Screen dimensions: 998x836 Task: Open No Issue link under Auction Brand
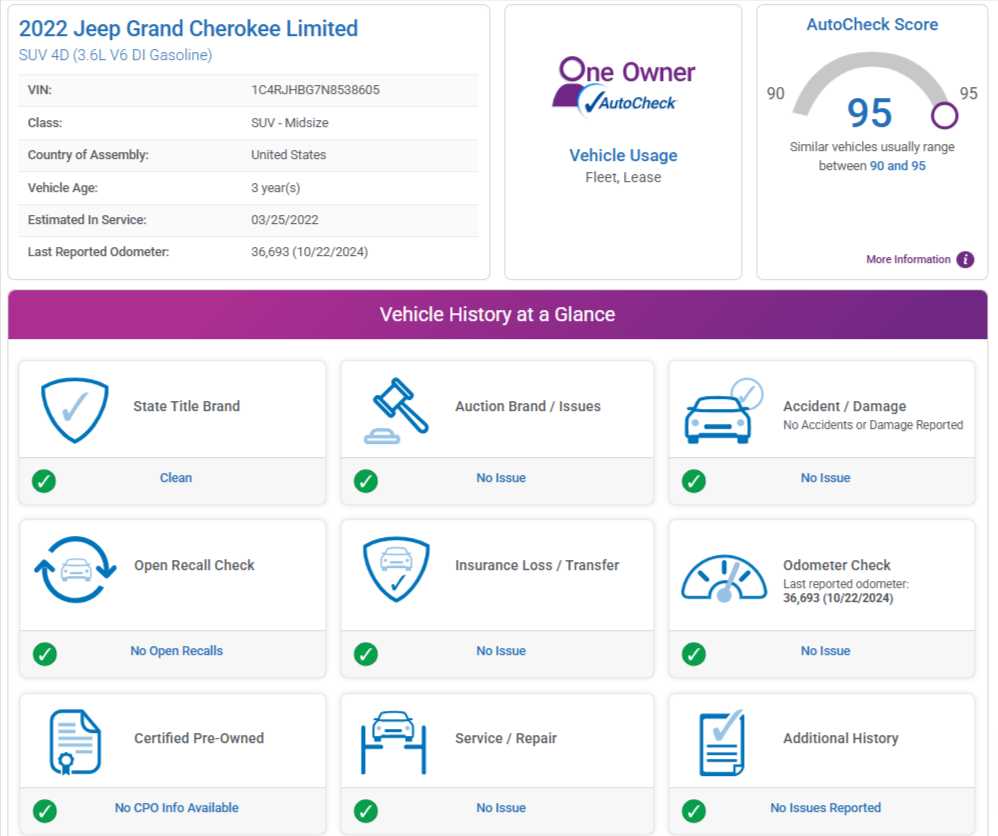click(x=501, y=478)
